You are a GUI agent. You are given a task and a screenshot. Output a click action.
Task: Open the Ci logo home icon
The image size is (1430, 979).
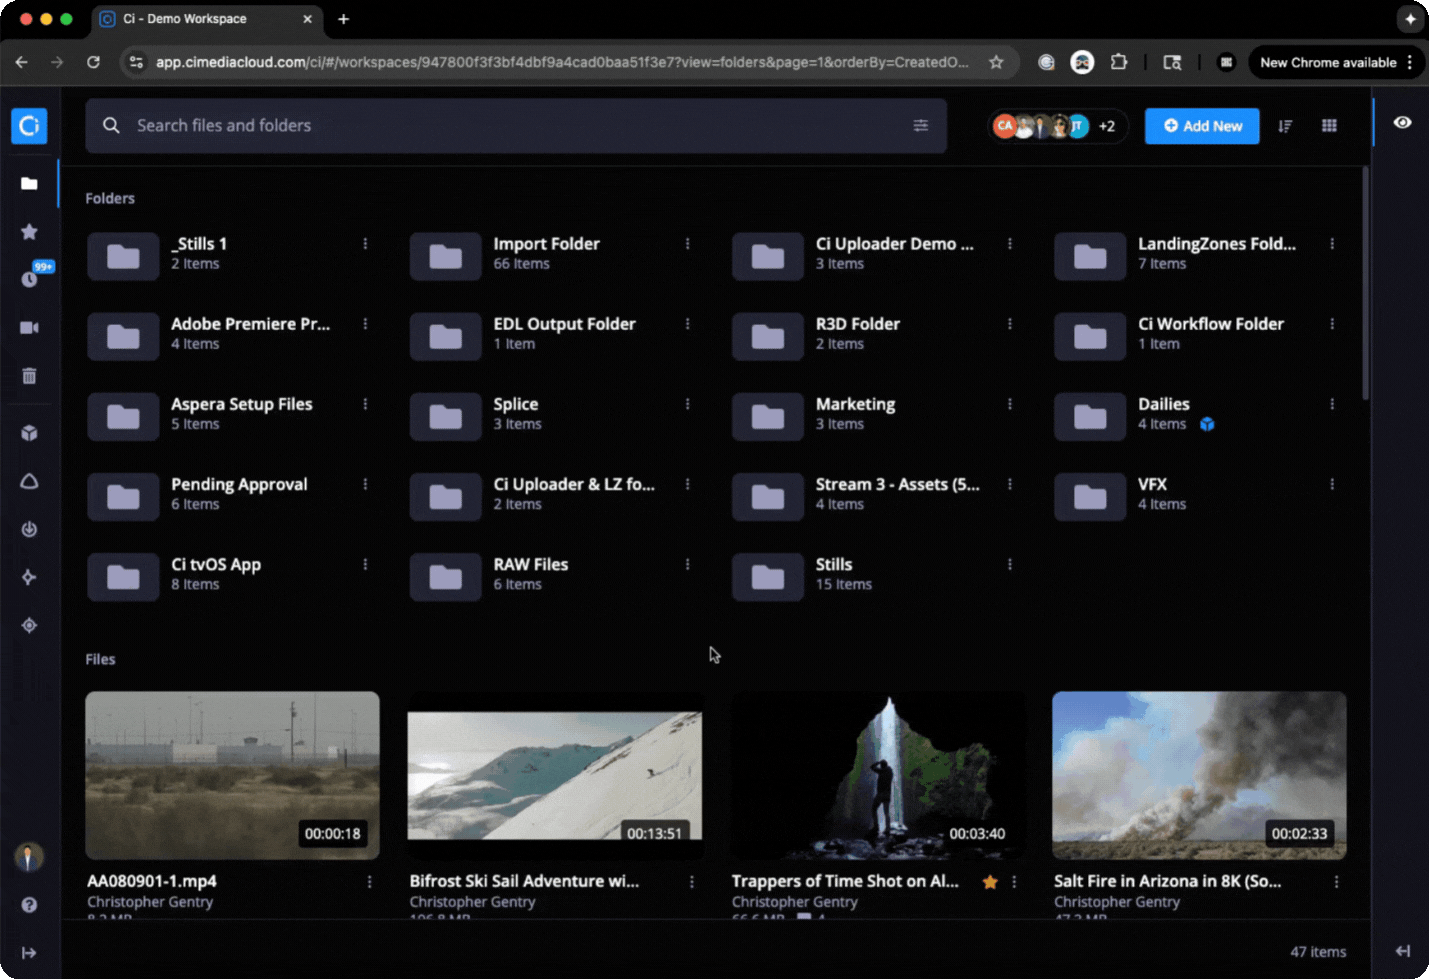tap(29, 126)
